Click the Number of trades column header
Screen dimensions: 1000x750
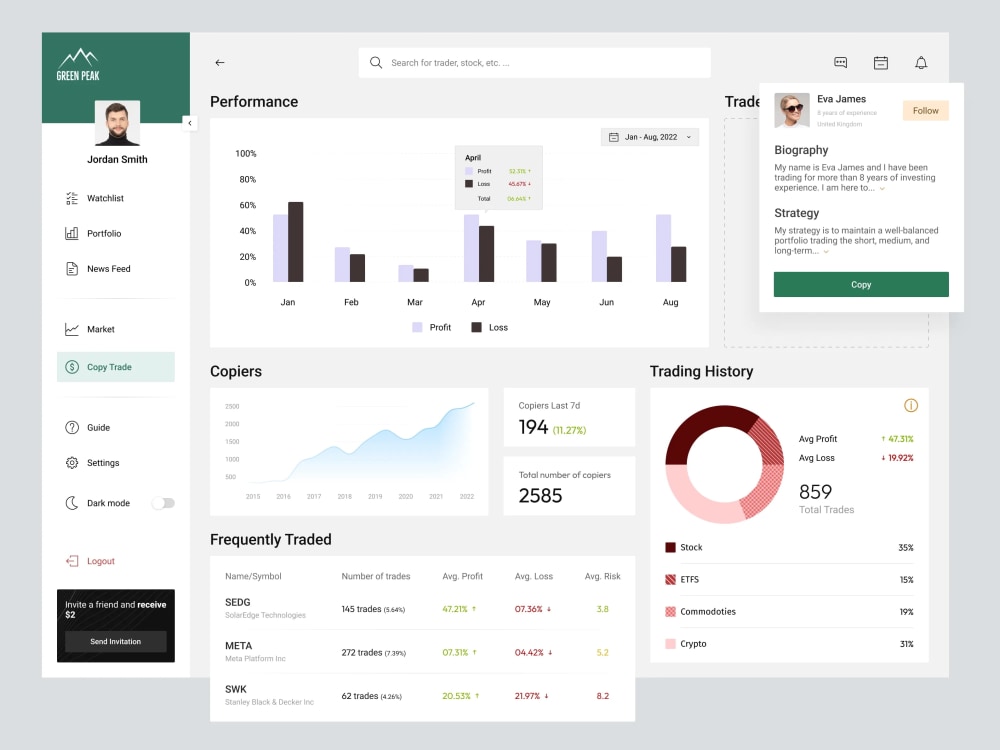[376, 576]
